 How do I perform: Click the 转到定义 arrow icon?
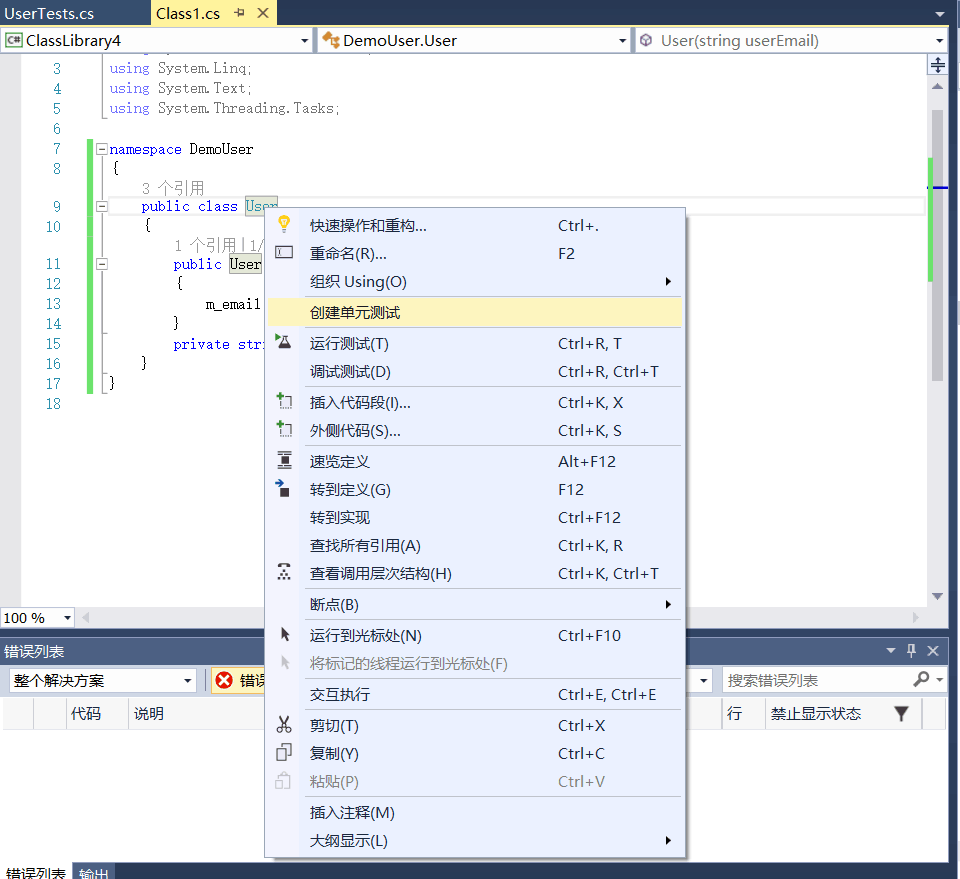pyautogui.click(x=284, y=489)
